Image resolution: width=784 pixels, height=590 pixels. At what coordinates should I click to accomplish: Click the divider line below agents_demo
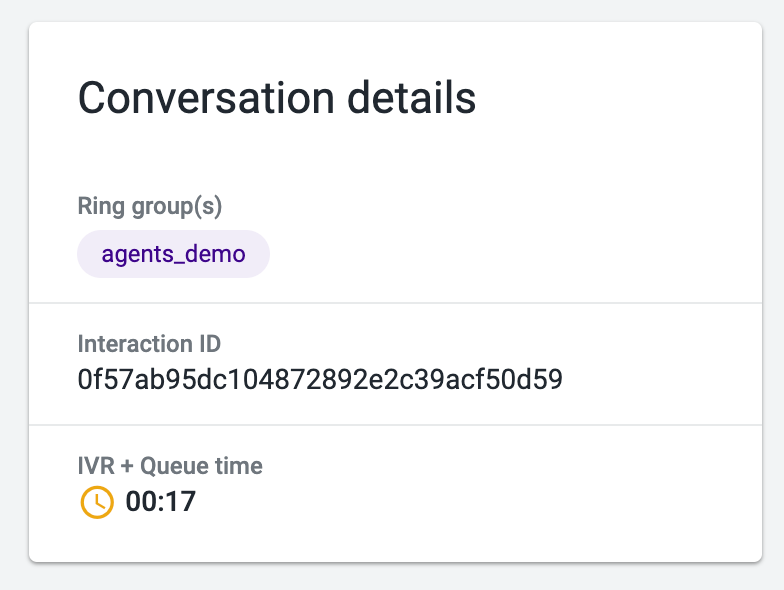(x=396, y=303)
